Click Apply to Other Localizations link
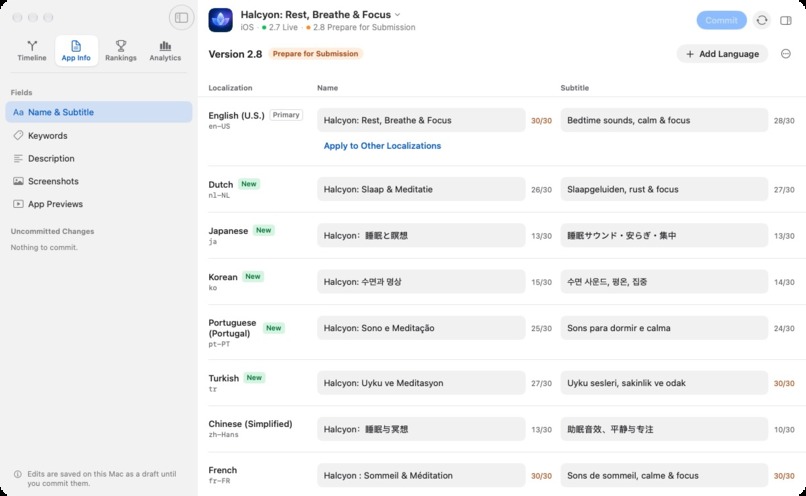This screenshot has height=496, width=806. [382, 146]
